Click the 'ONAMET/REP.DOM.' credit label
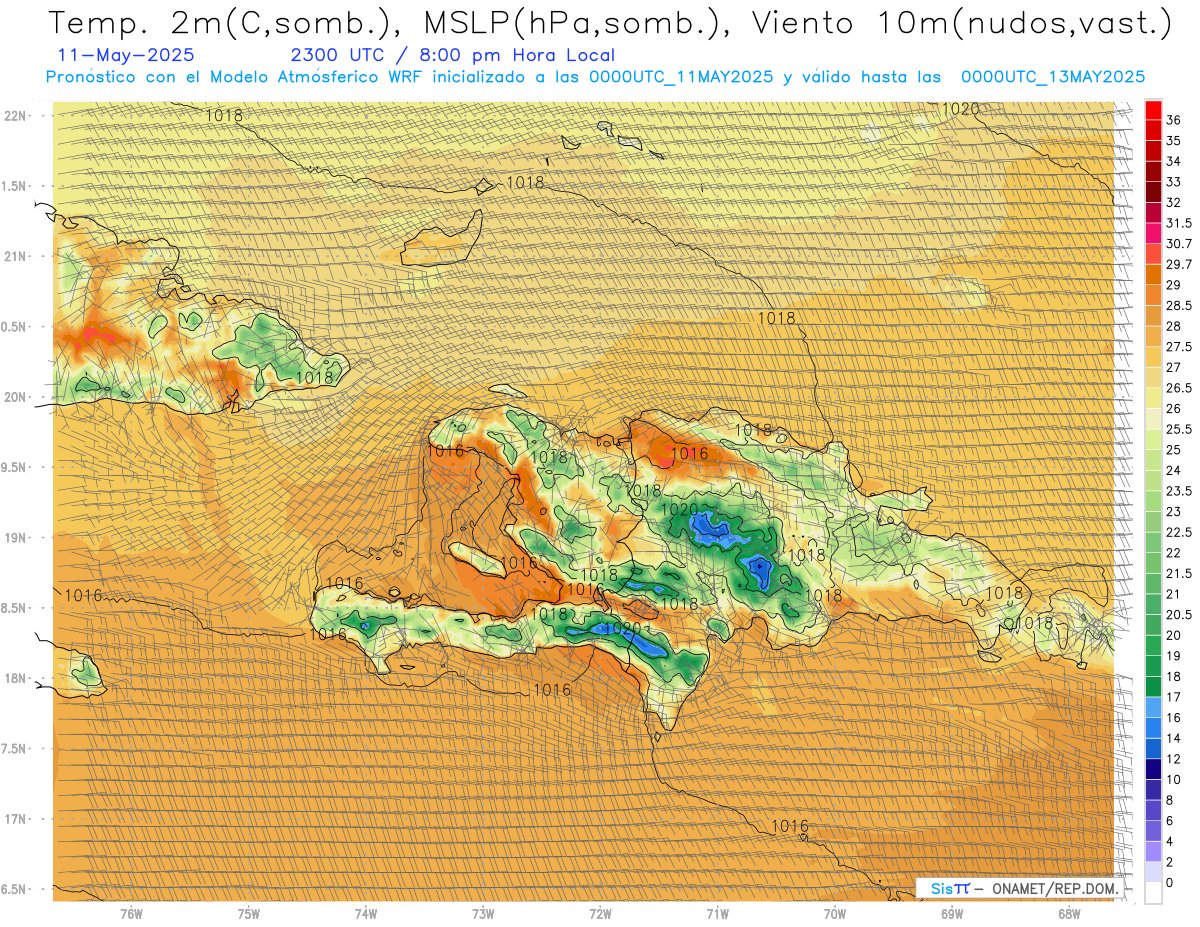Image resolution: width=1200 pixels, height=927 pixels. tap(1054, 889)
